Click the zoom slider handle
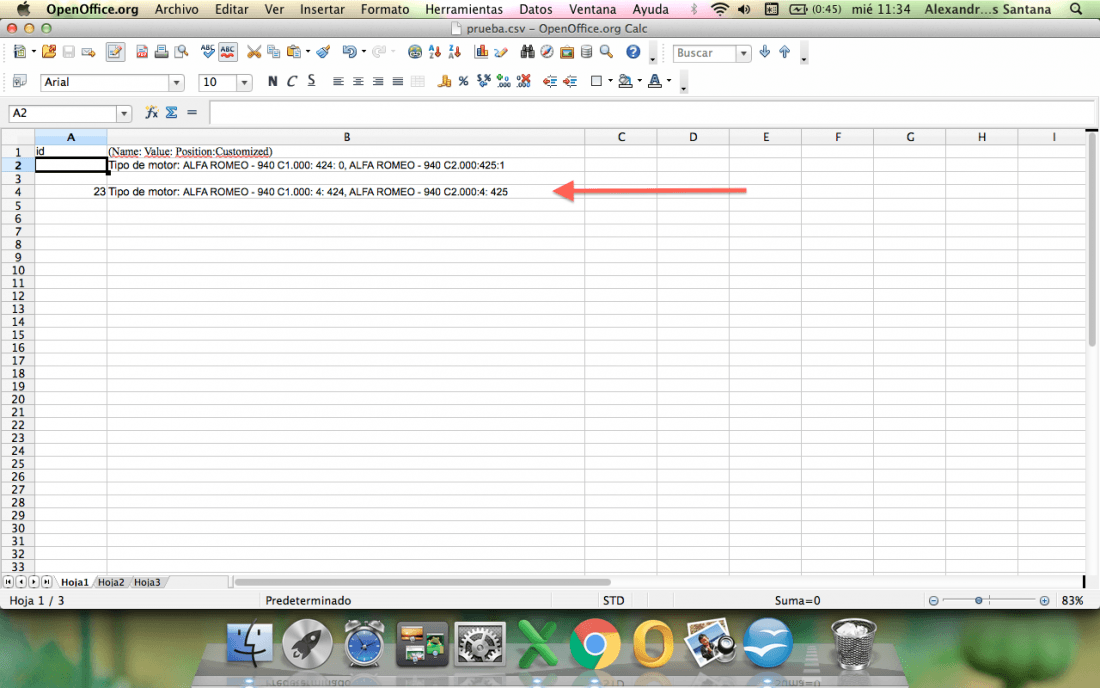This screenshot has width=1100, height=688. [979, 600]
